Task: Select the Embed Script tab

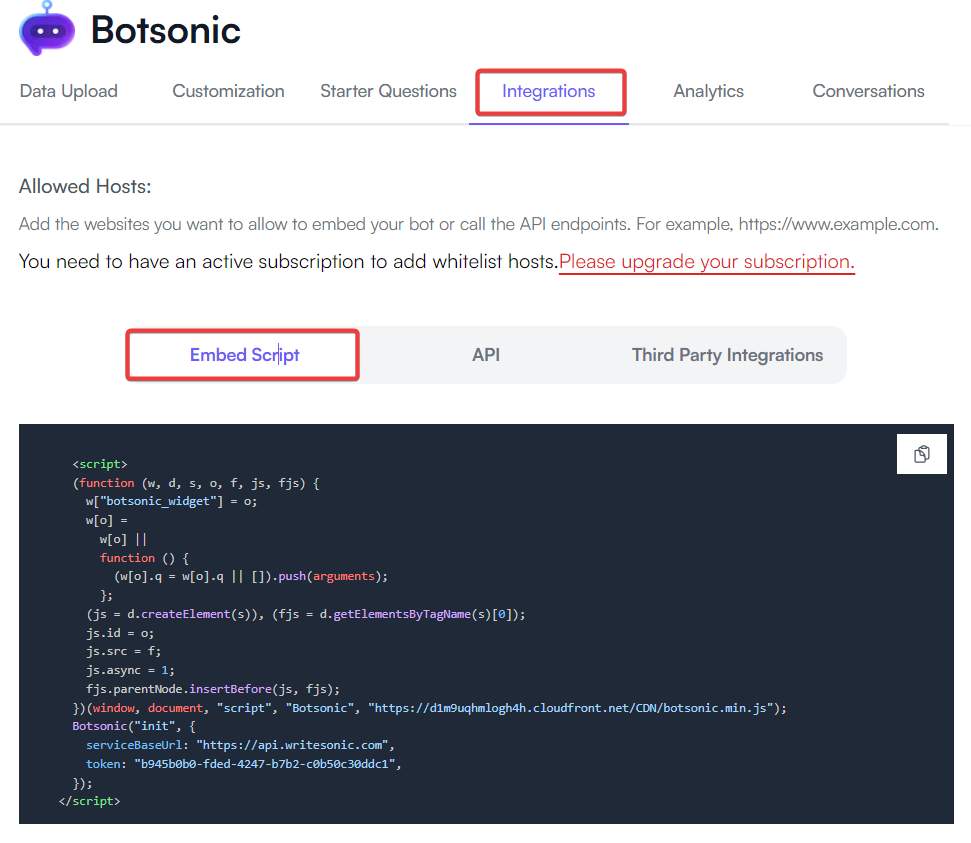Action: point(243,354)
